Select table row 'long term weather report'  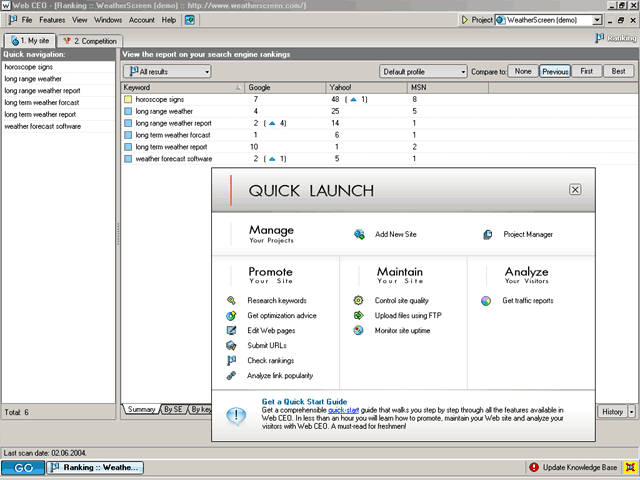[x=380, y=147]
